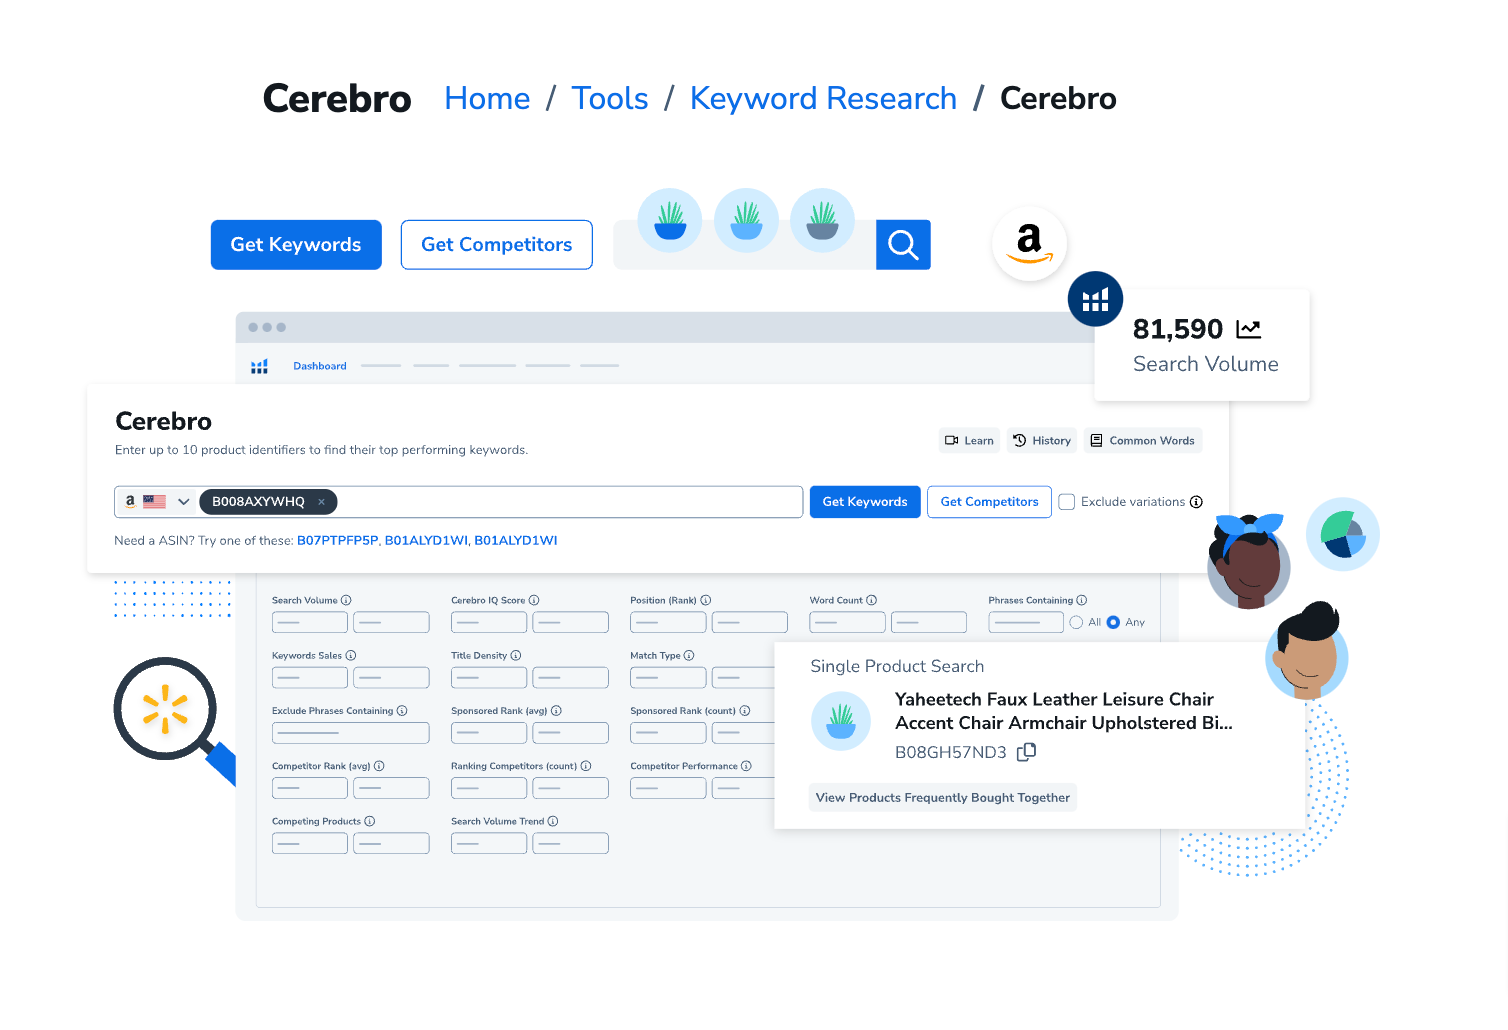Screen dimensions: 1508x1030
Task: Click Competitor Performance info icon
Action: (x=746, y=766)
